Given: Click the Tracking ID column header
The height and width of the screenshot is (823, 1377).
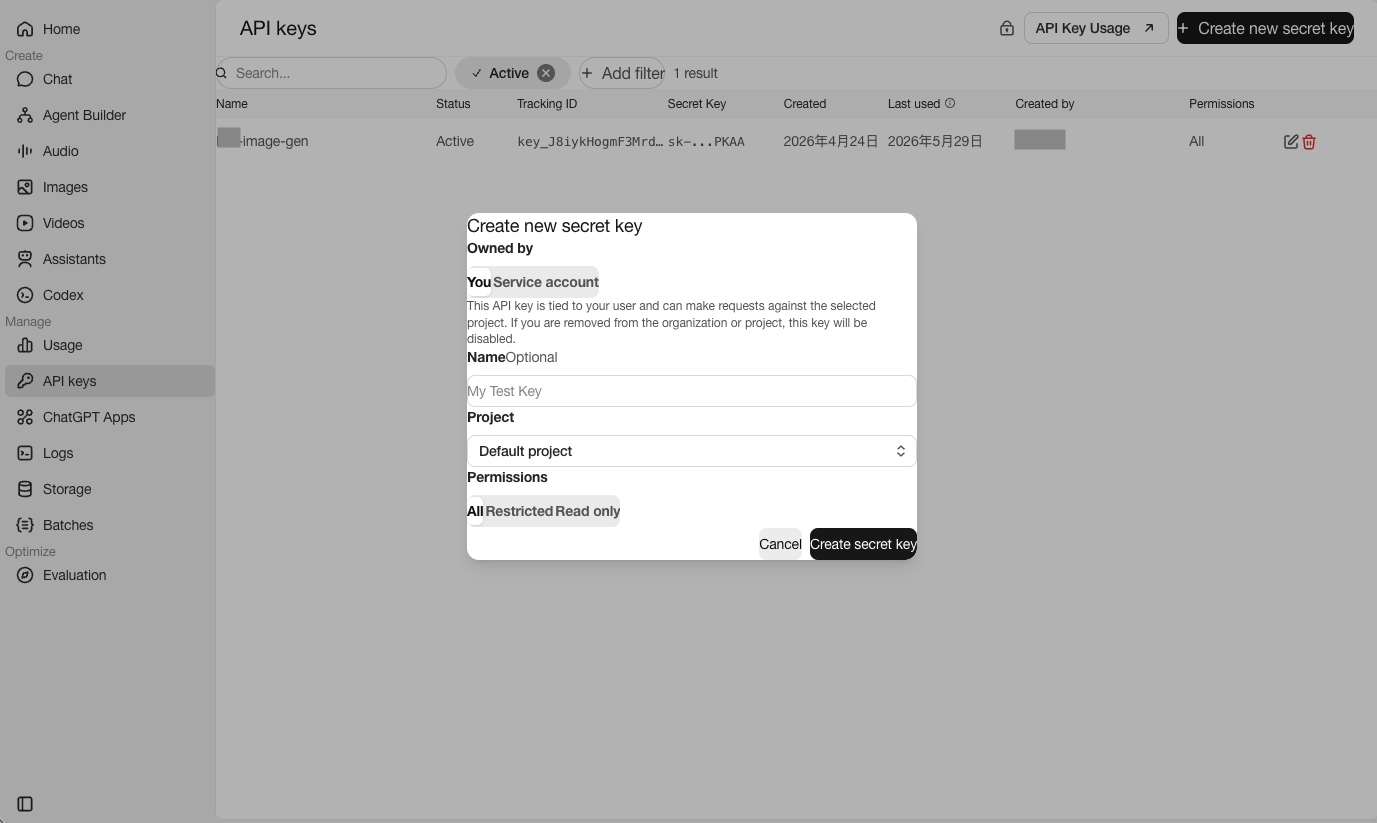Looking at the screenshot, I should coord(547,103).
